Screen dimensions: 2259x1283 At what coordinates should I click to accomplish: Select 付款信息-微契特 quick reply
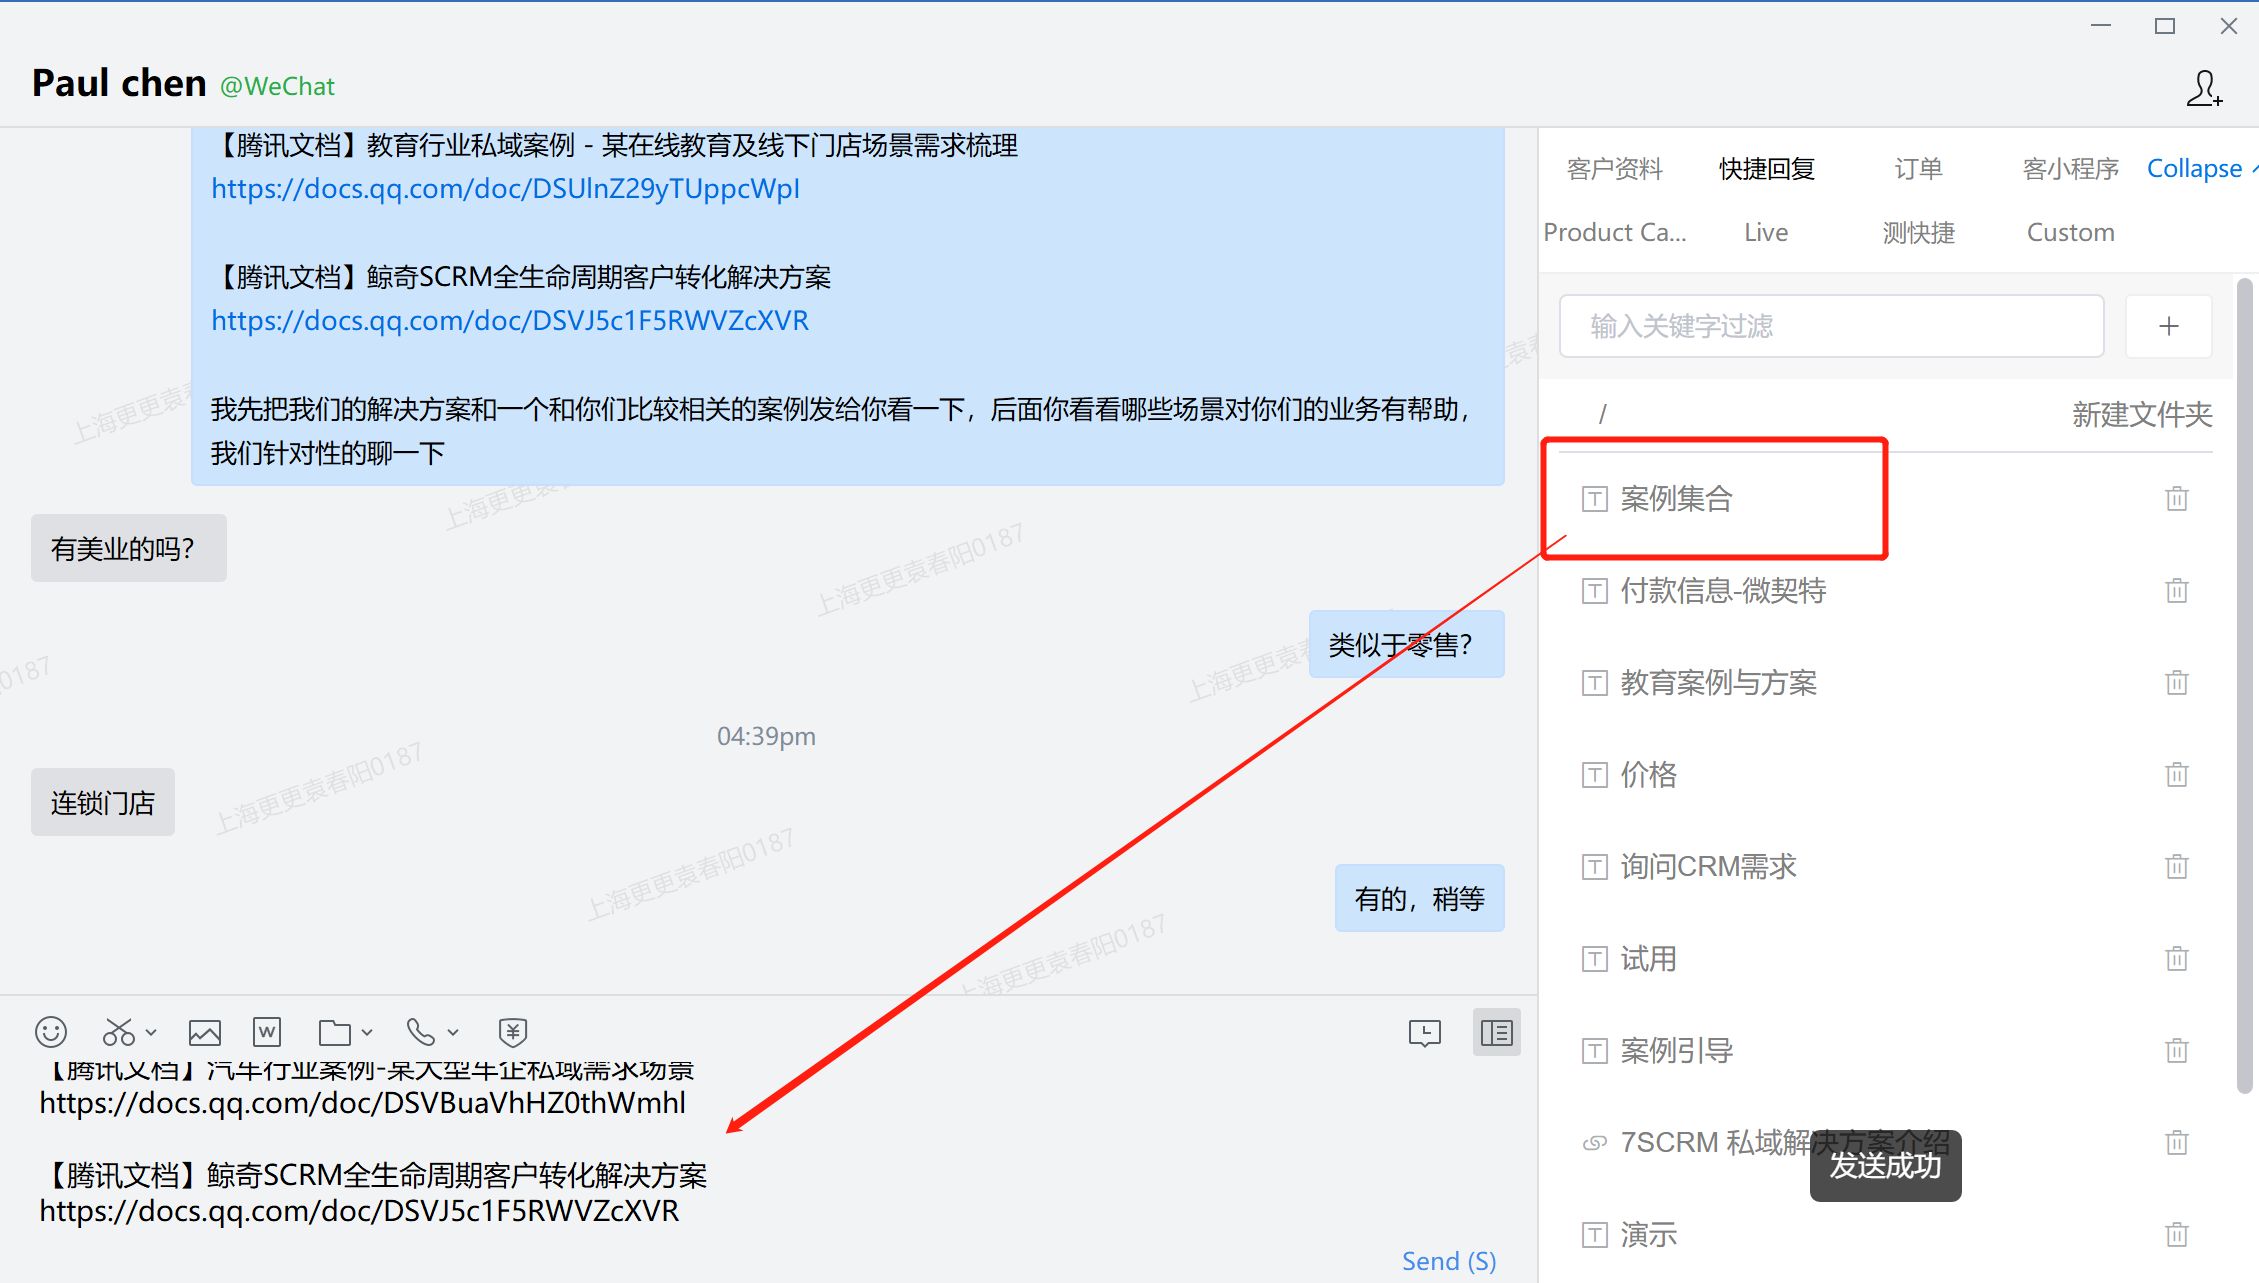pyautogui.click(x=1723, y=590)
